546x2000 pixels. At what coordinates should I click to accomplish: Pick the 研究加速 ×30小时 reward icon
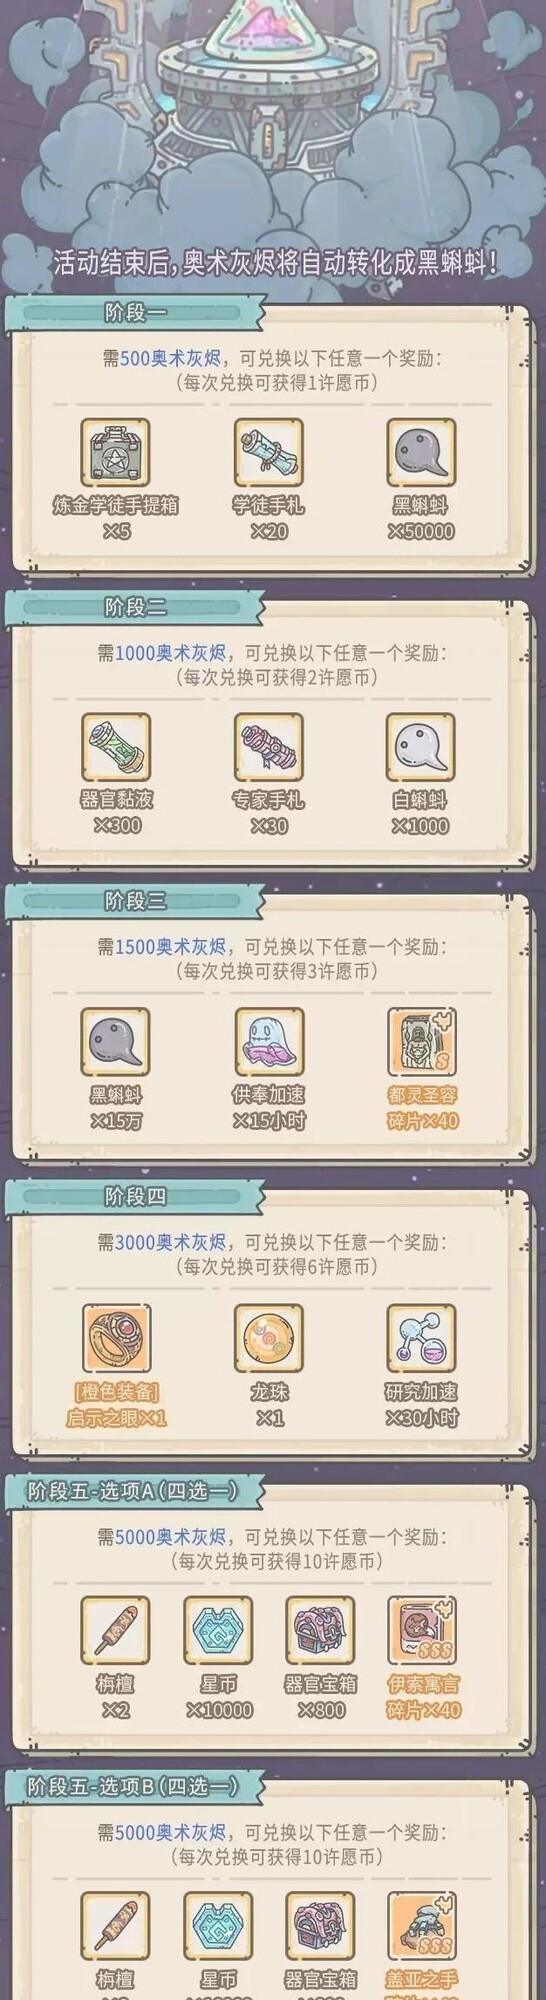tap(421, 1337)
